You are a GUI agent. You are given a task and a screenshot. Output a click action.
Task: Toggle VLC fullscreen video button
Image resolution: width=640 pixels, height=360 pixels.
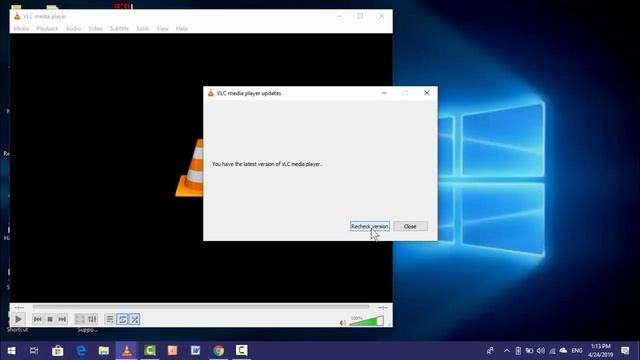[80, 319]
